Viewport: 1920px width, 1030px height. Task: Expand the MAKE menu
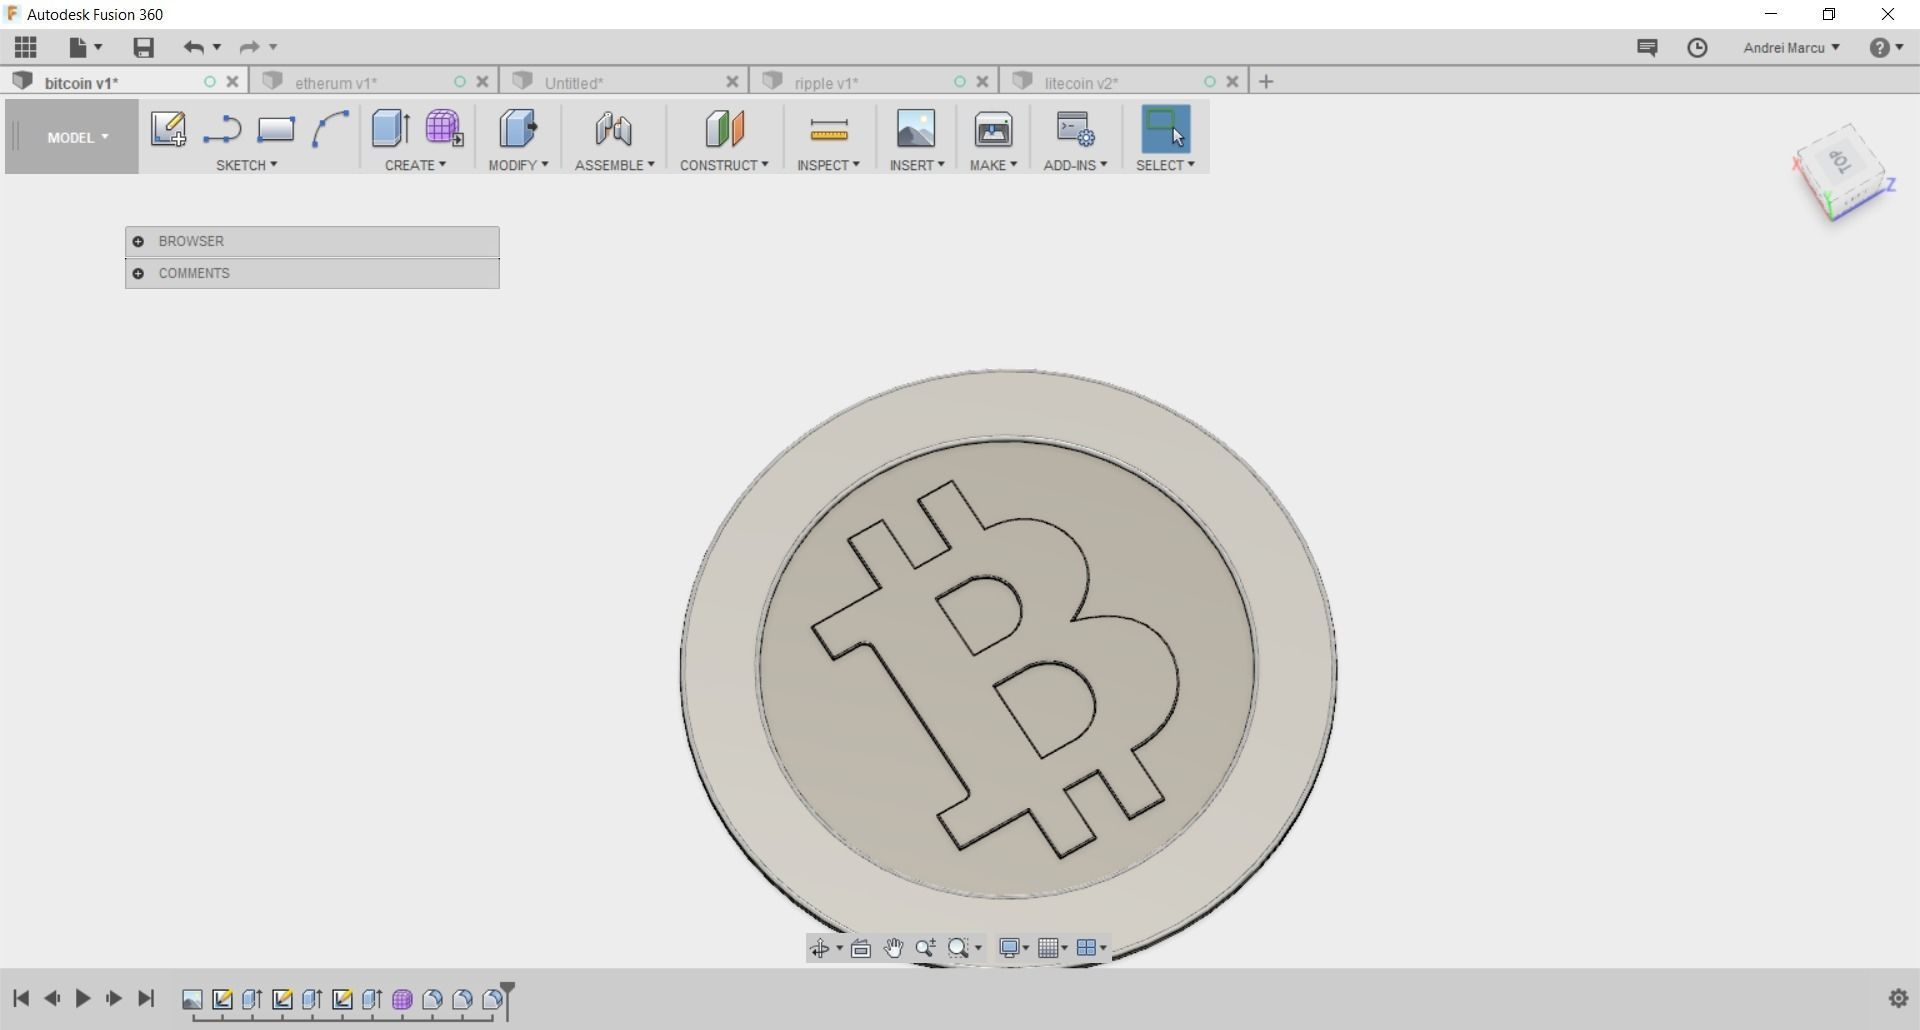(x=993, y=165)
